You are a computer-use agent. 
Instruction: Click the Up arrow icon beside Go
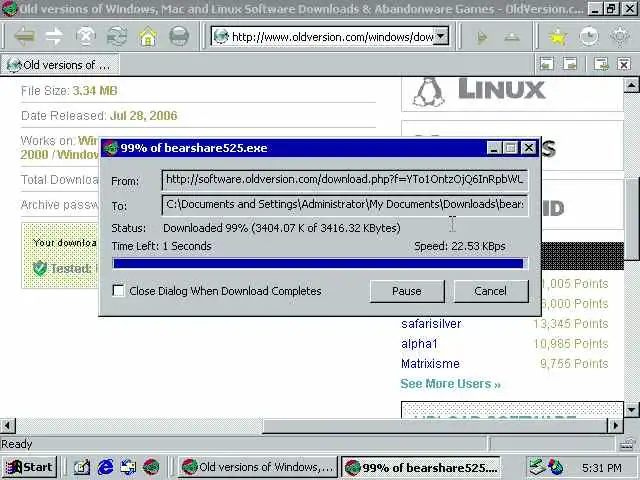coord(512,38)
